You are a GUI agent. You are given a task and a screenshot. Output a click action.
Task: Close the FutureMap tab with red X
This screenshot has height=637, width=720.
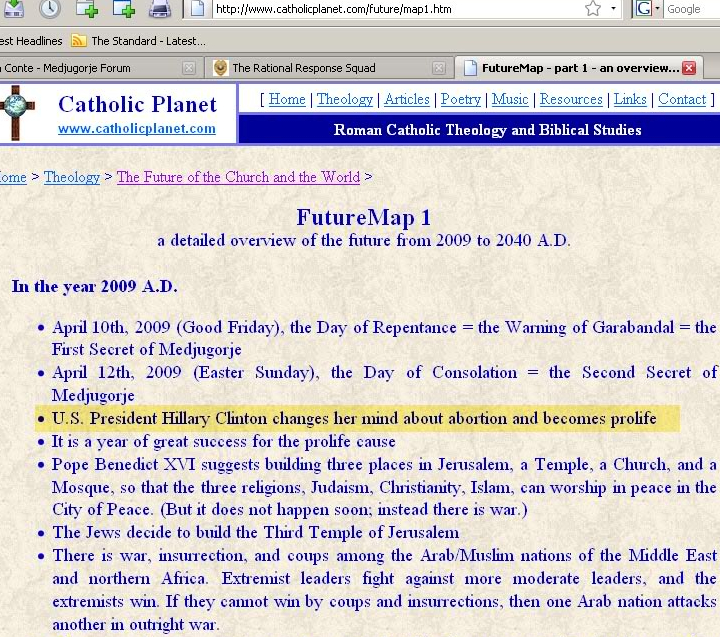[x=689, y=68]
